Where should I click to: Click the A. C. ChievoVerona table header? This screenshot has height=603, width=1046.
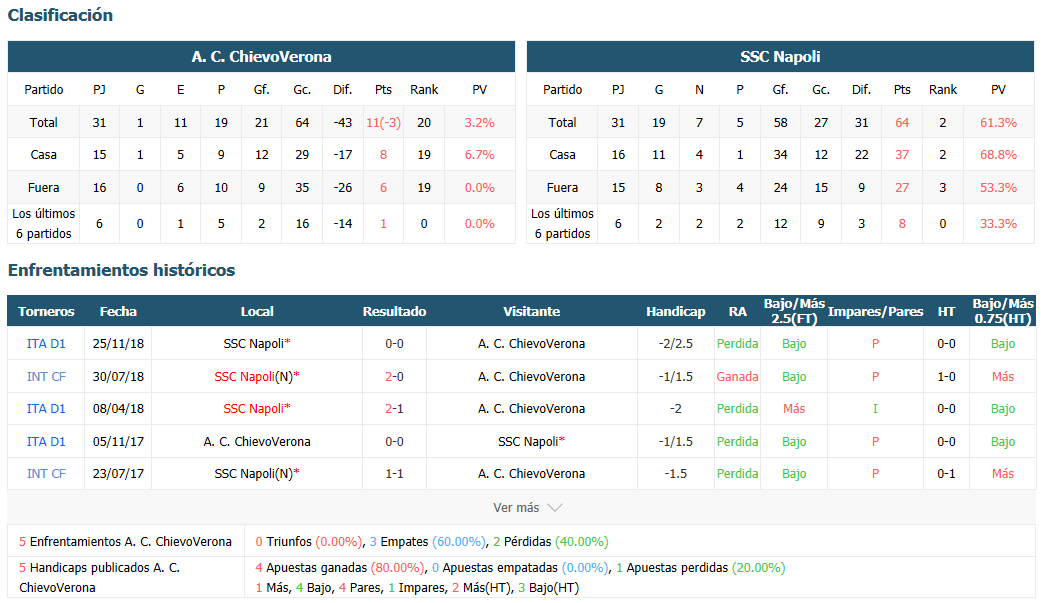point(262,57)
